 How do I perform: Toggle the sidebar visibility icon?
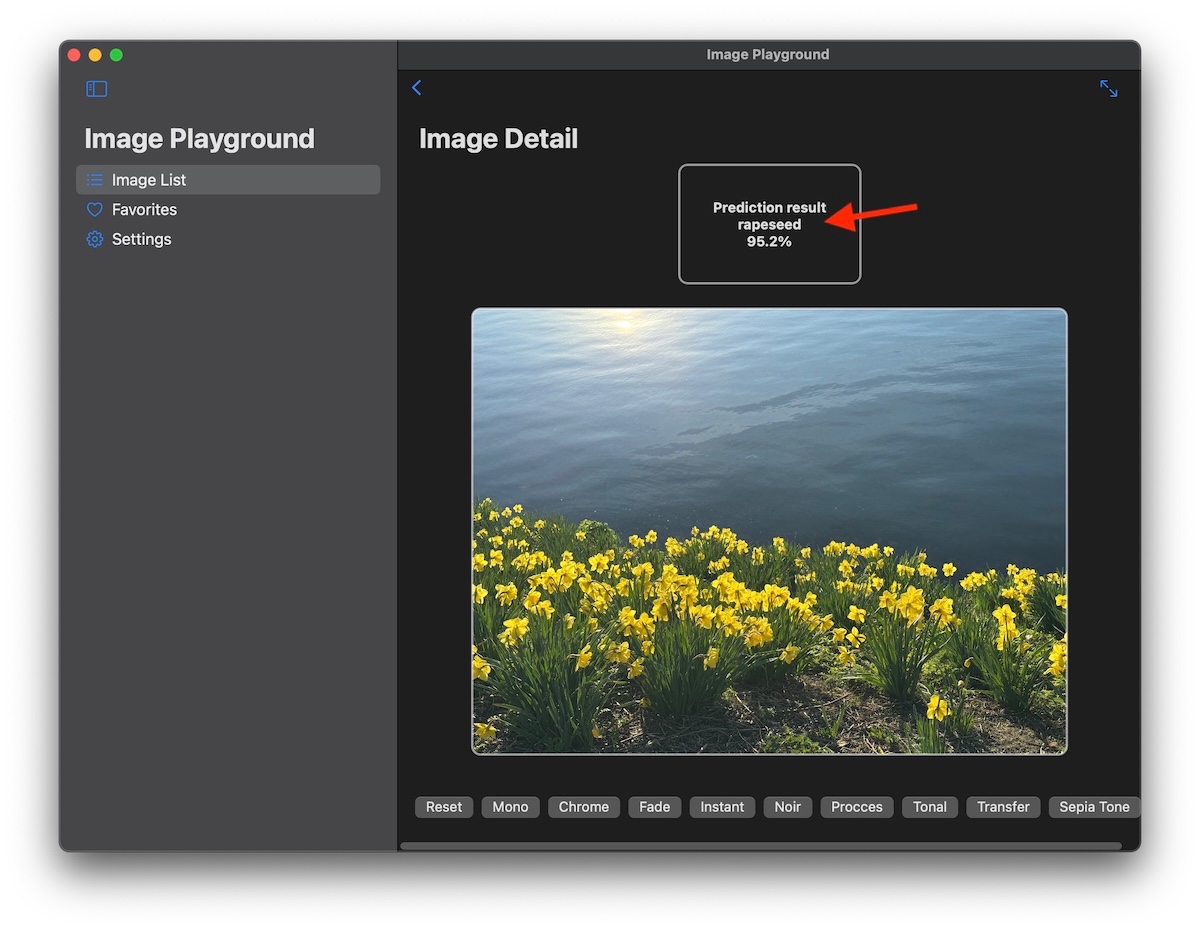(97, 89)
